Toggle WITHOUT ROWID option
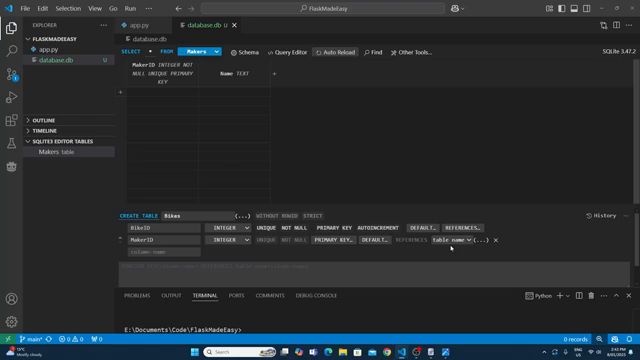640x360 pixels. (277, 216)
